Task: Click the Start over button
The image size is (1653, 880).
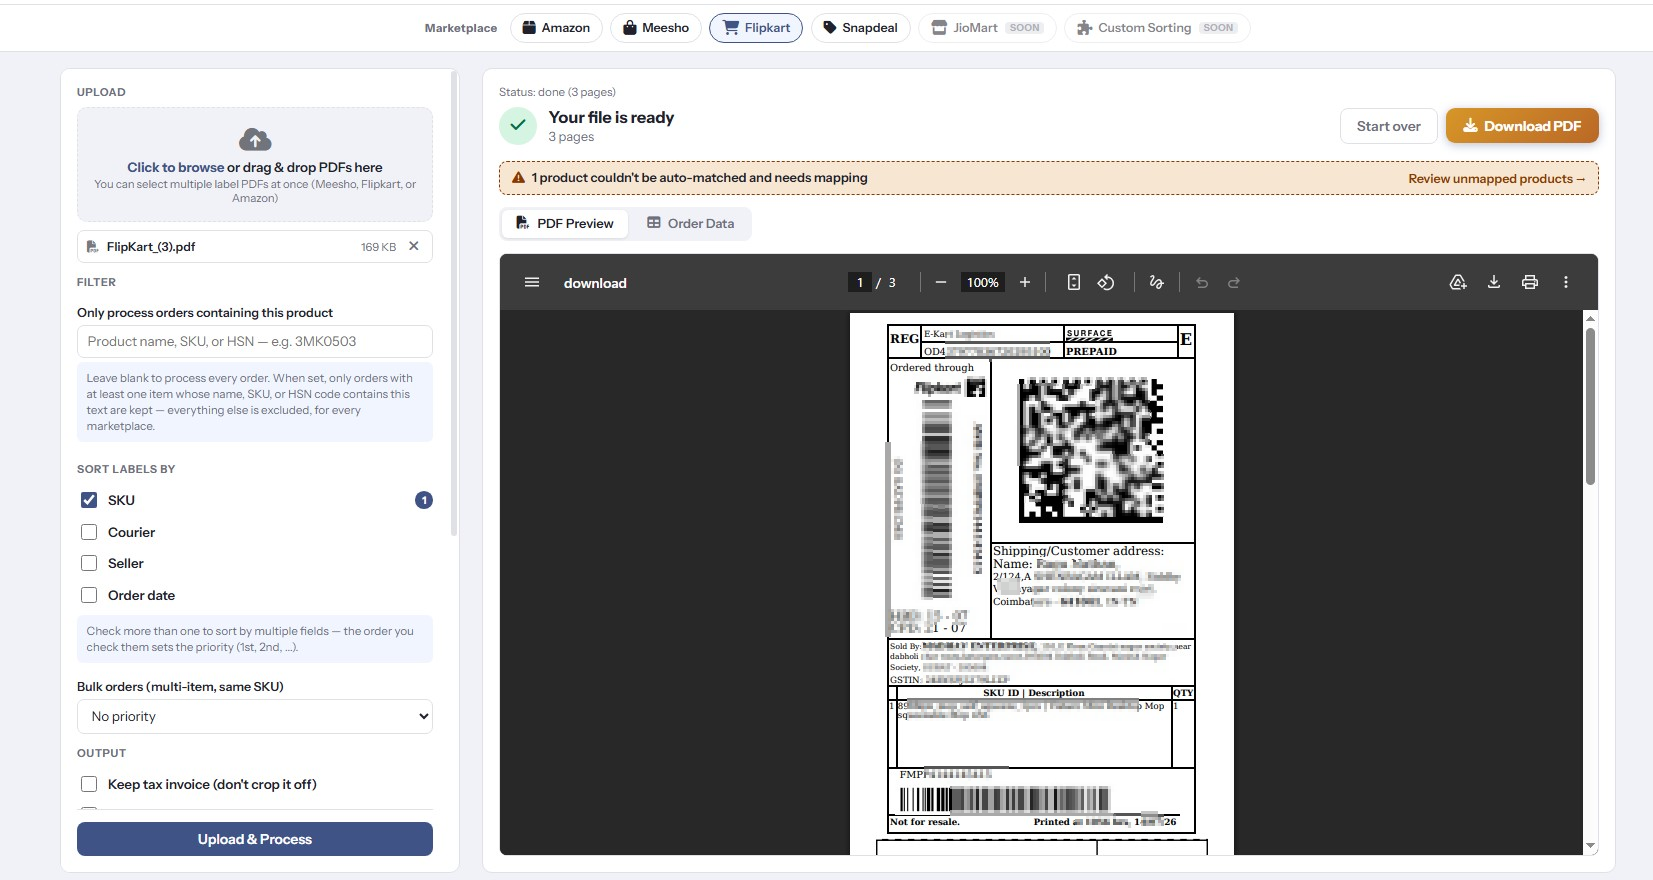Action: (x=1389, y=126)
